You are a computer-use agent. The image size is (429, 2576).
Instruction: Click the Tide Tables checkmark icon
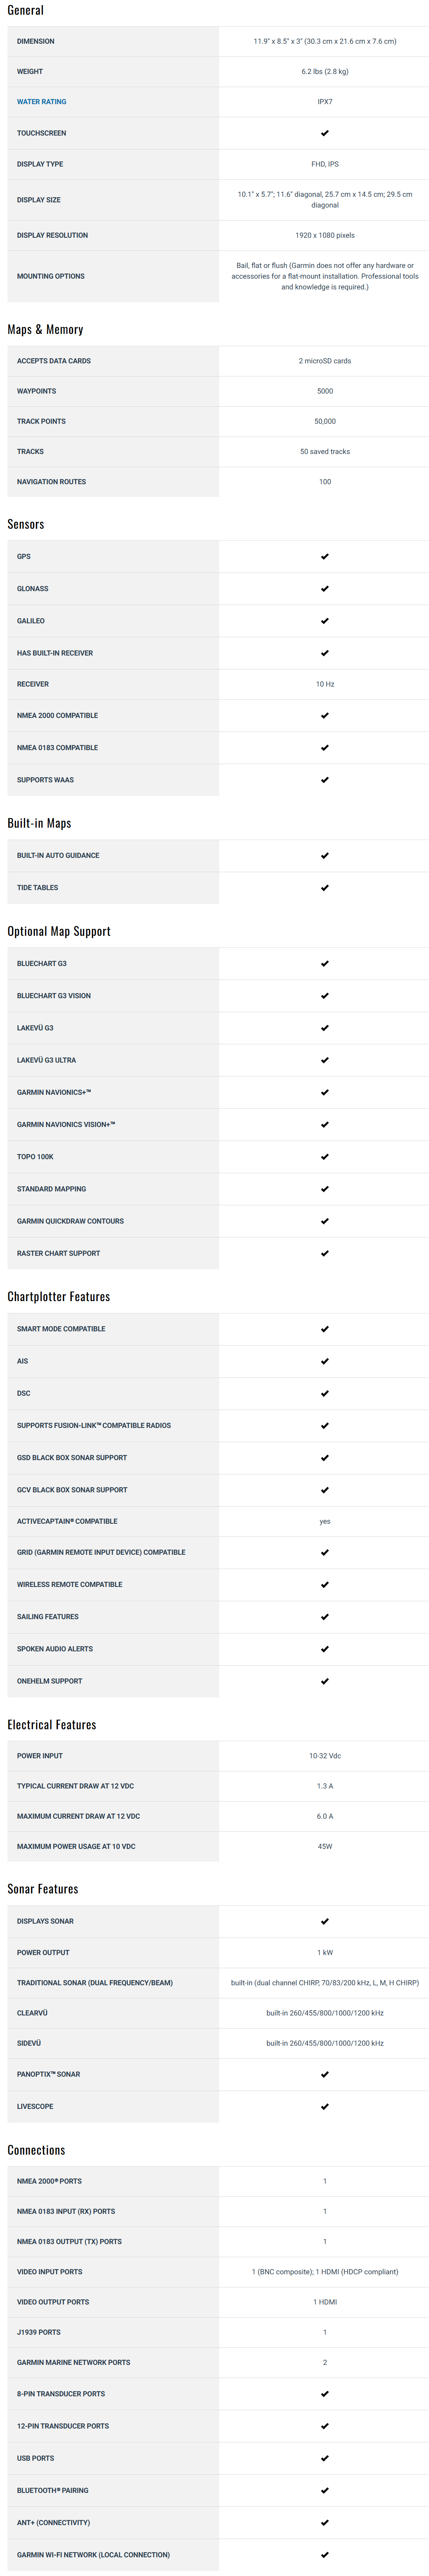[325, 888]
